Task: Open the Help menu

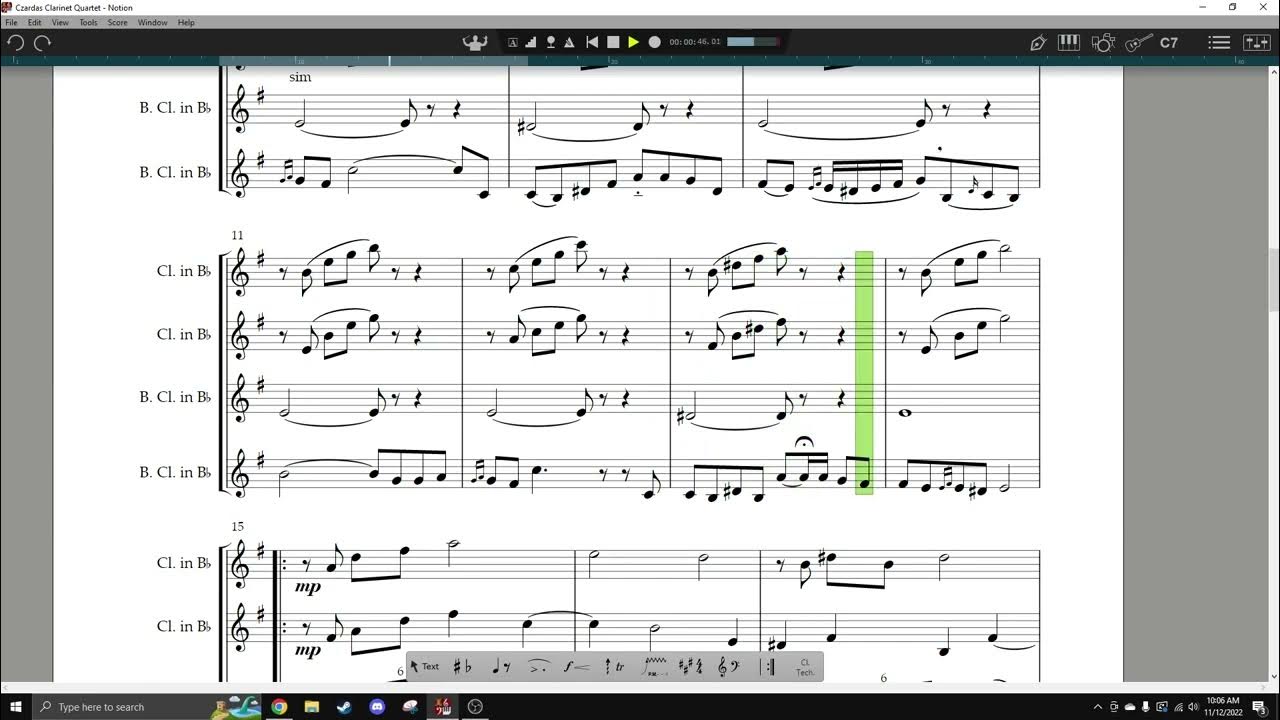Action: pyautogui.click(x=186, y=22)
